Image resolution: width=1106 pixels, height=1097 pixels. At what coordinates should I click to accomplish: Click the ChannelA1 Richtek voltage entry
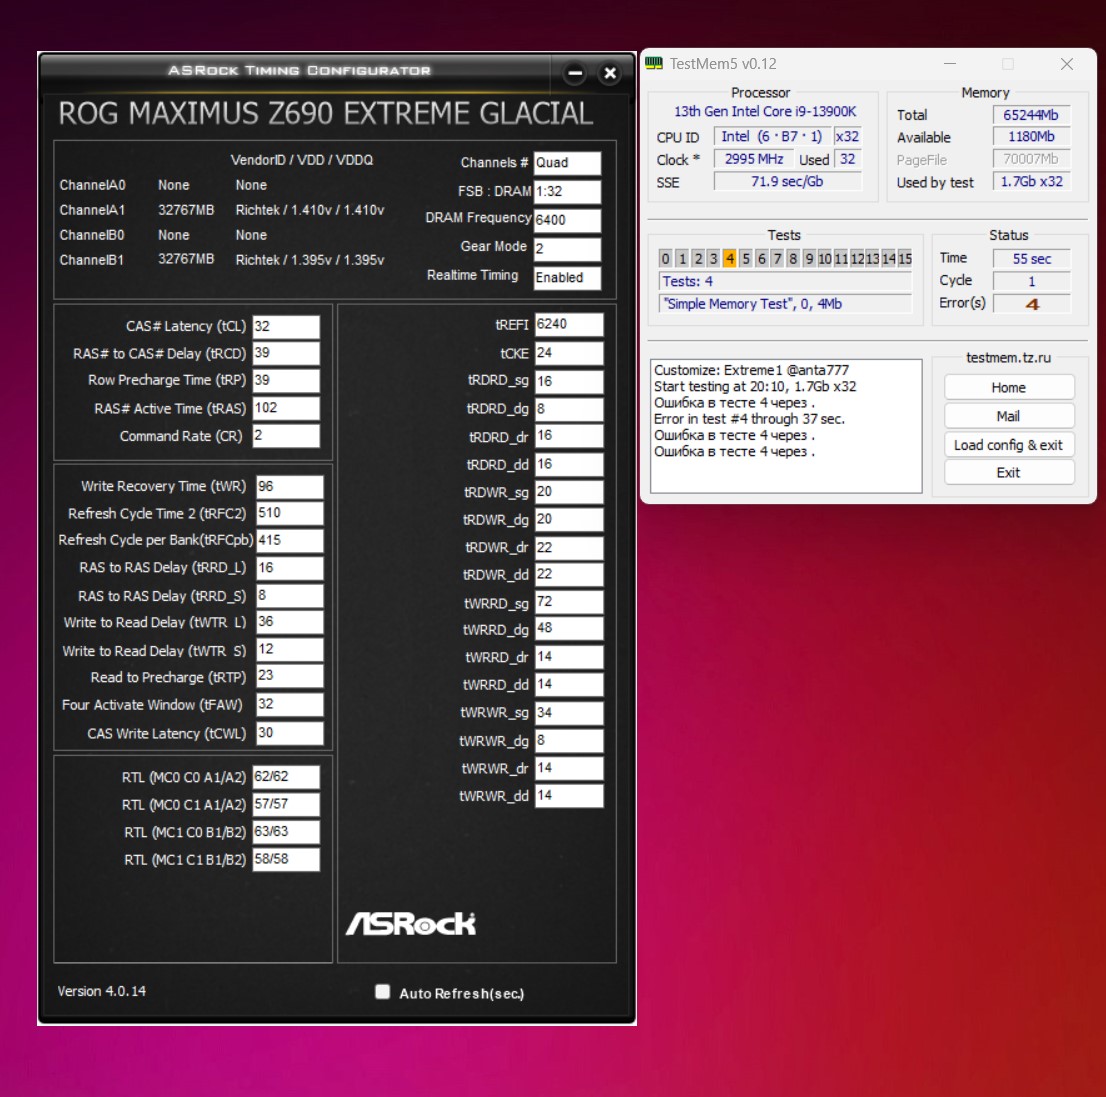tap(310, 210)
